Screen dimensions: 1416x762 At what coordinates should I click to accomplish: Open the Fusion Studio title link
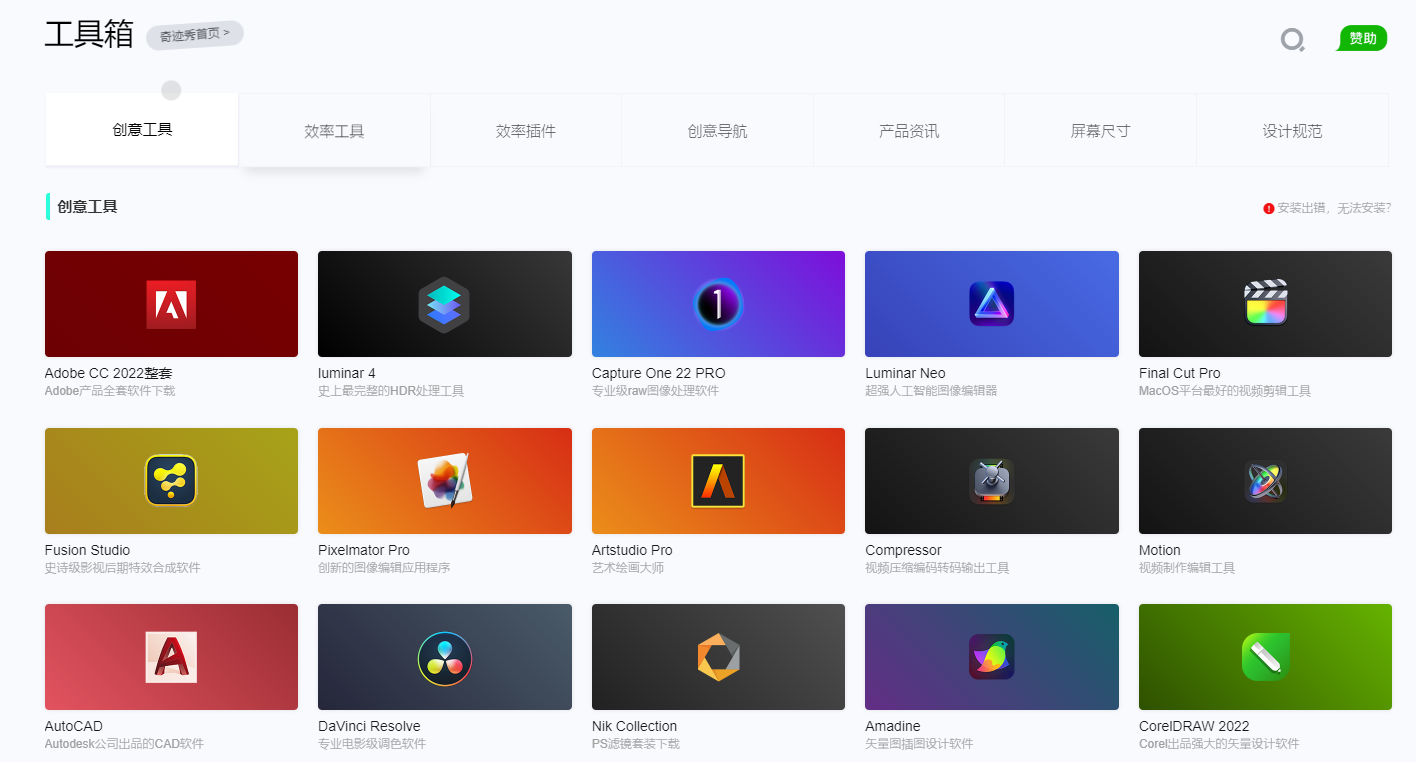click(87, 550)
